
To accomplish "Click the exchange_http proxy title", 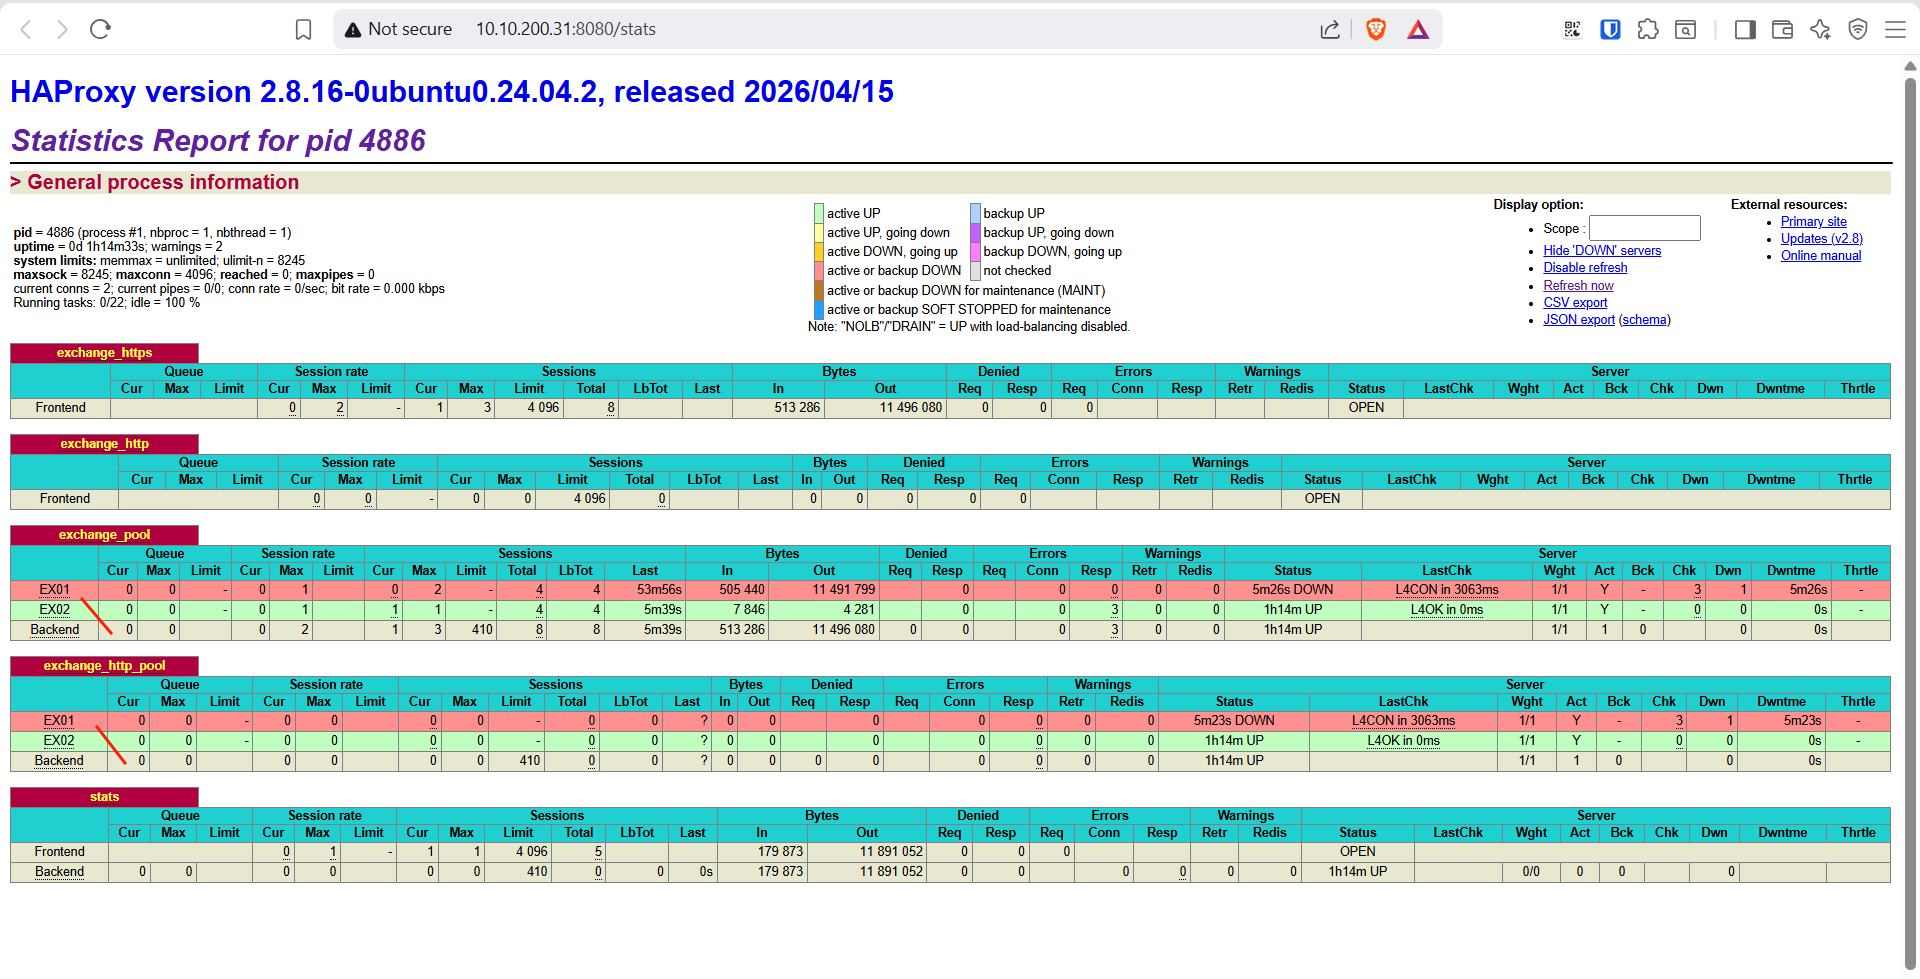I will coord(104,444).
